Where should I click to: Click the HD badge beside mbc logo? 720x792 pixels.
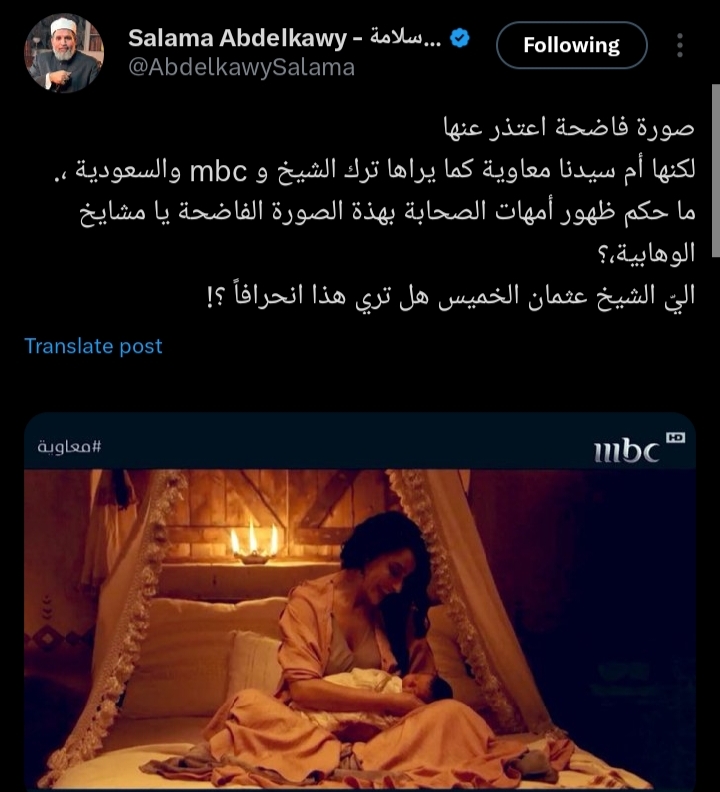675,437
